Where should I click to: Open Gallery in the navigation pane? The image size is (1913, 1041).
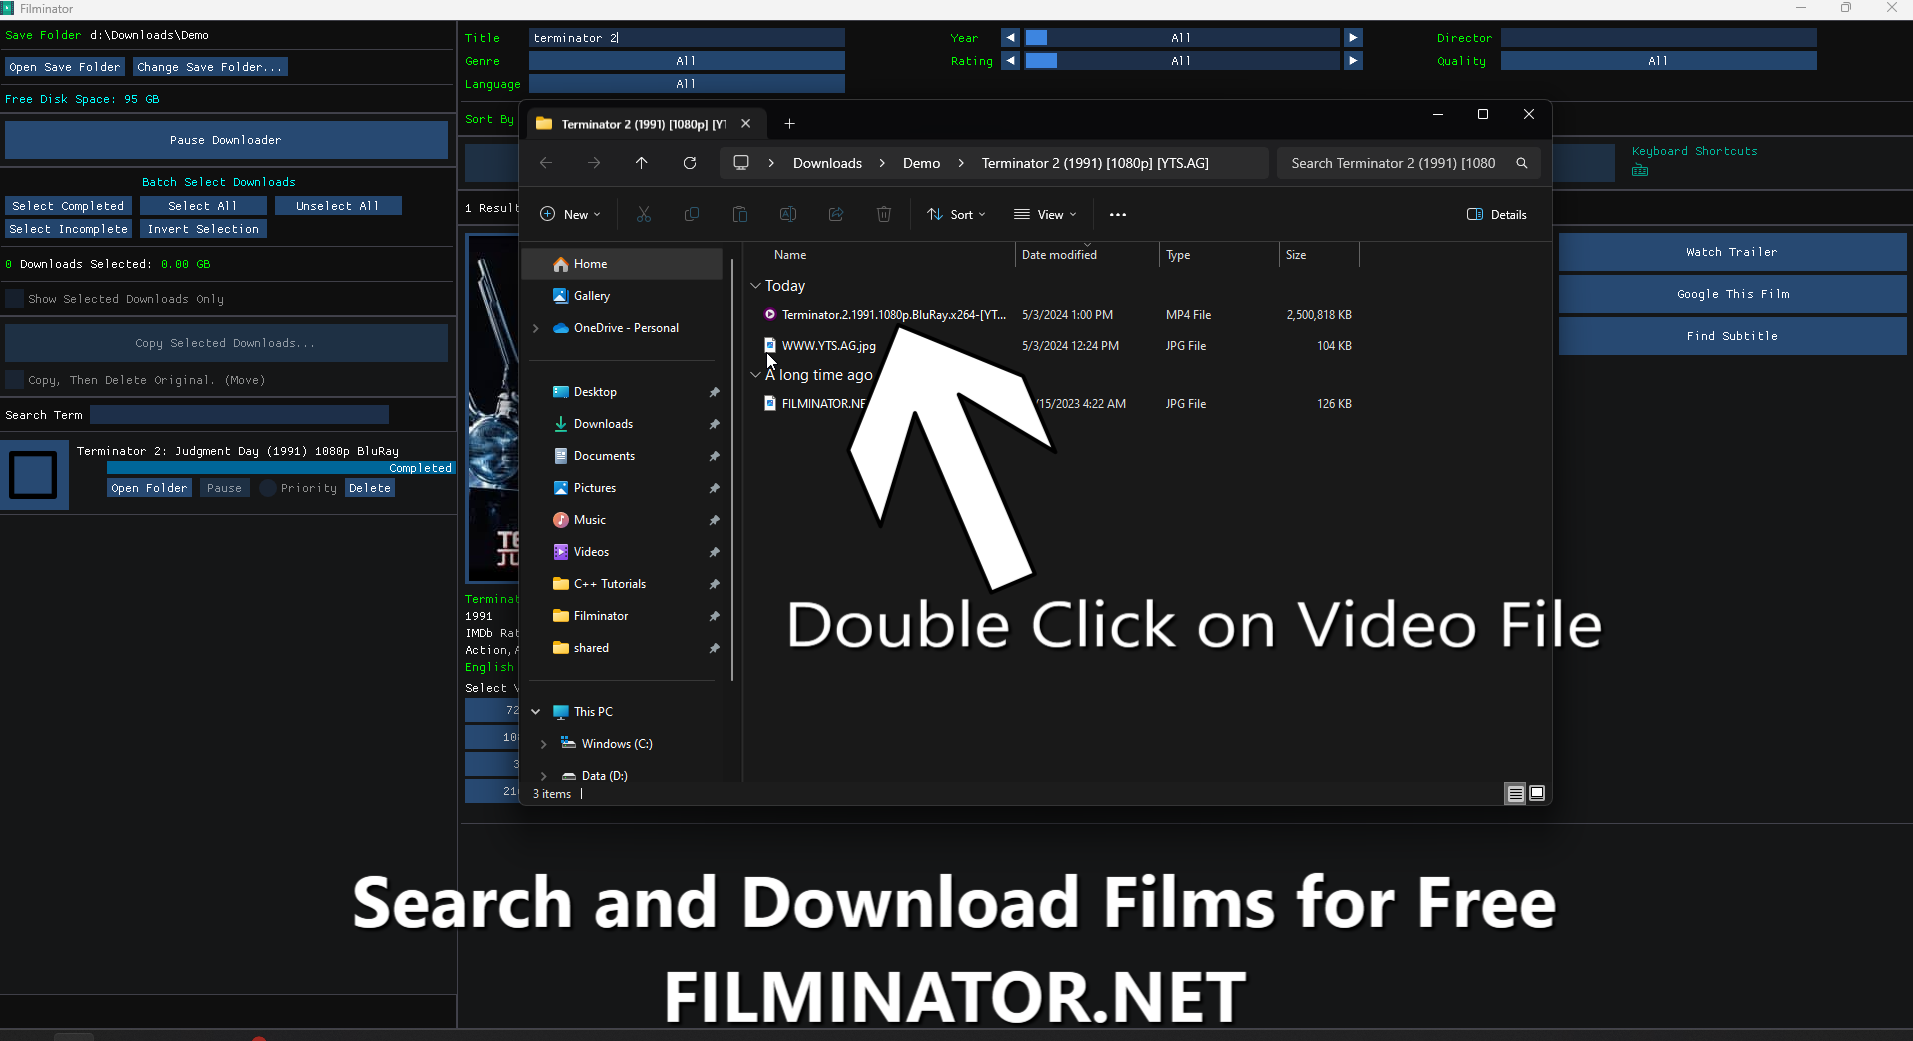592,296
